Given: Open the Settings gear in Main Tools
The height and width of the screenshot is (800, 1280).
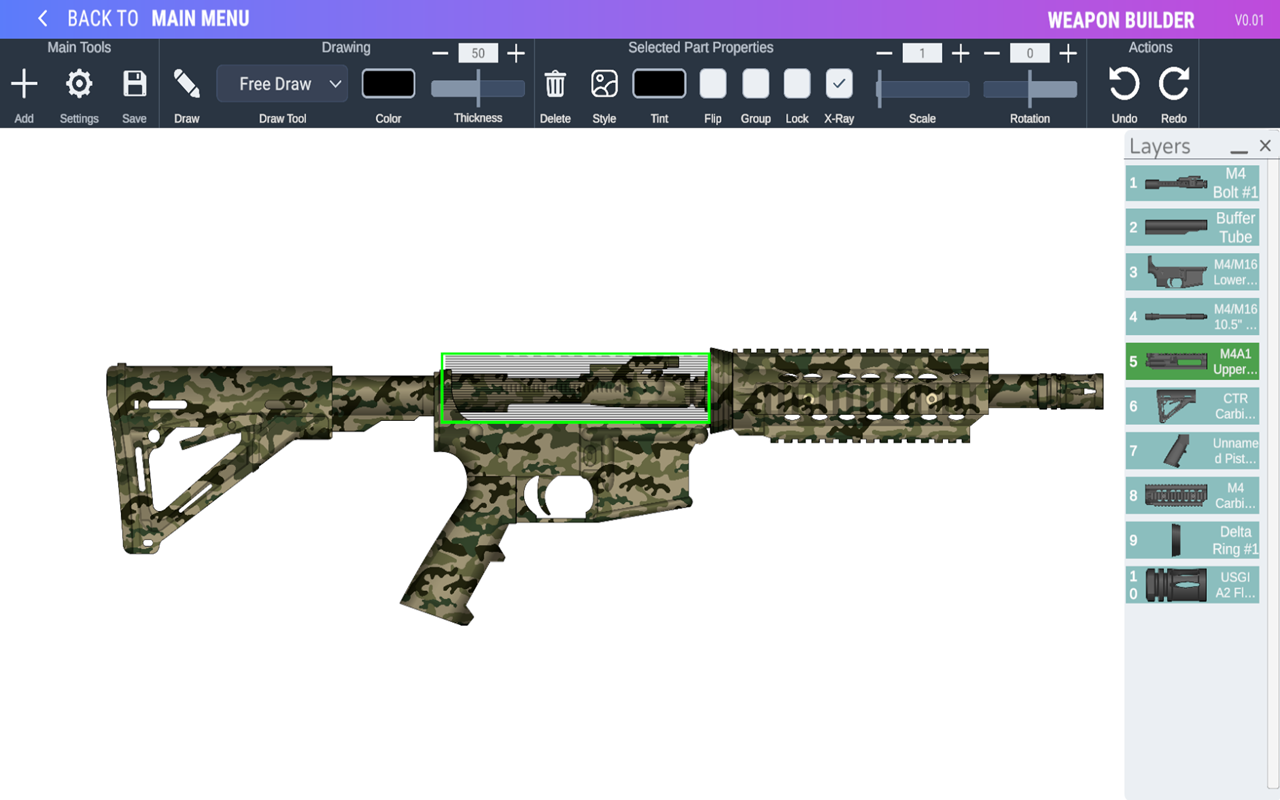Looking at the screenshot, I should click(78, 84).
